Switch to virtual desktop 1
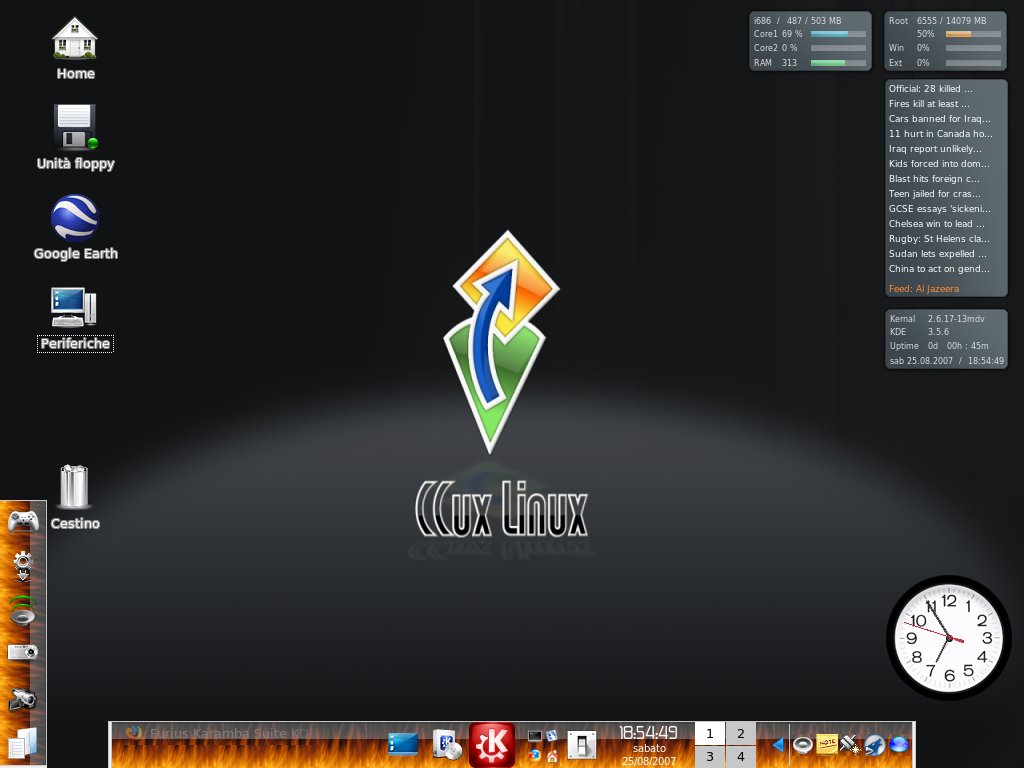 coord(710,733)
